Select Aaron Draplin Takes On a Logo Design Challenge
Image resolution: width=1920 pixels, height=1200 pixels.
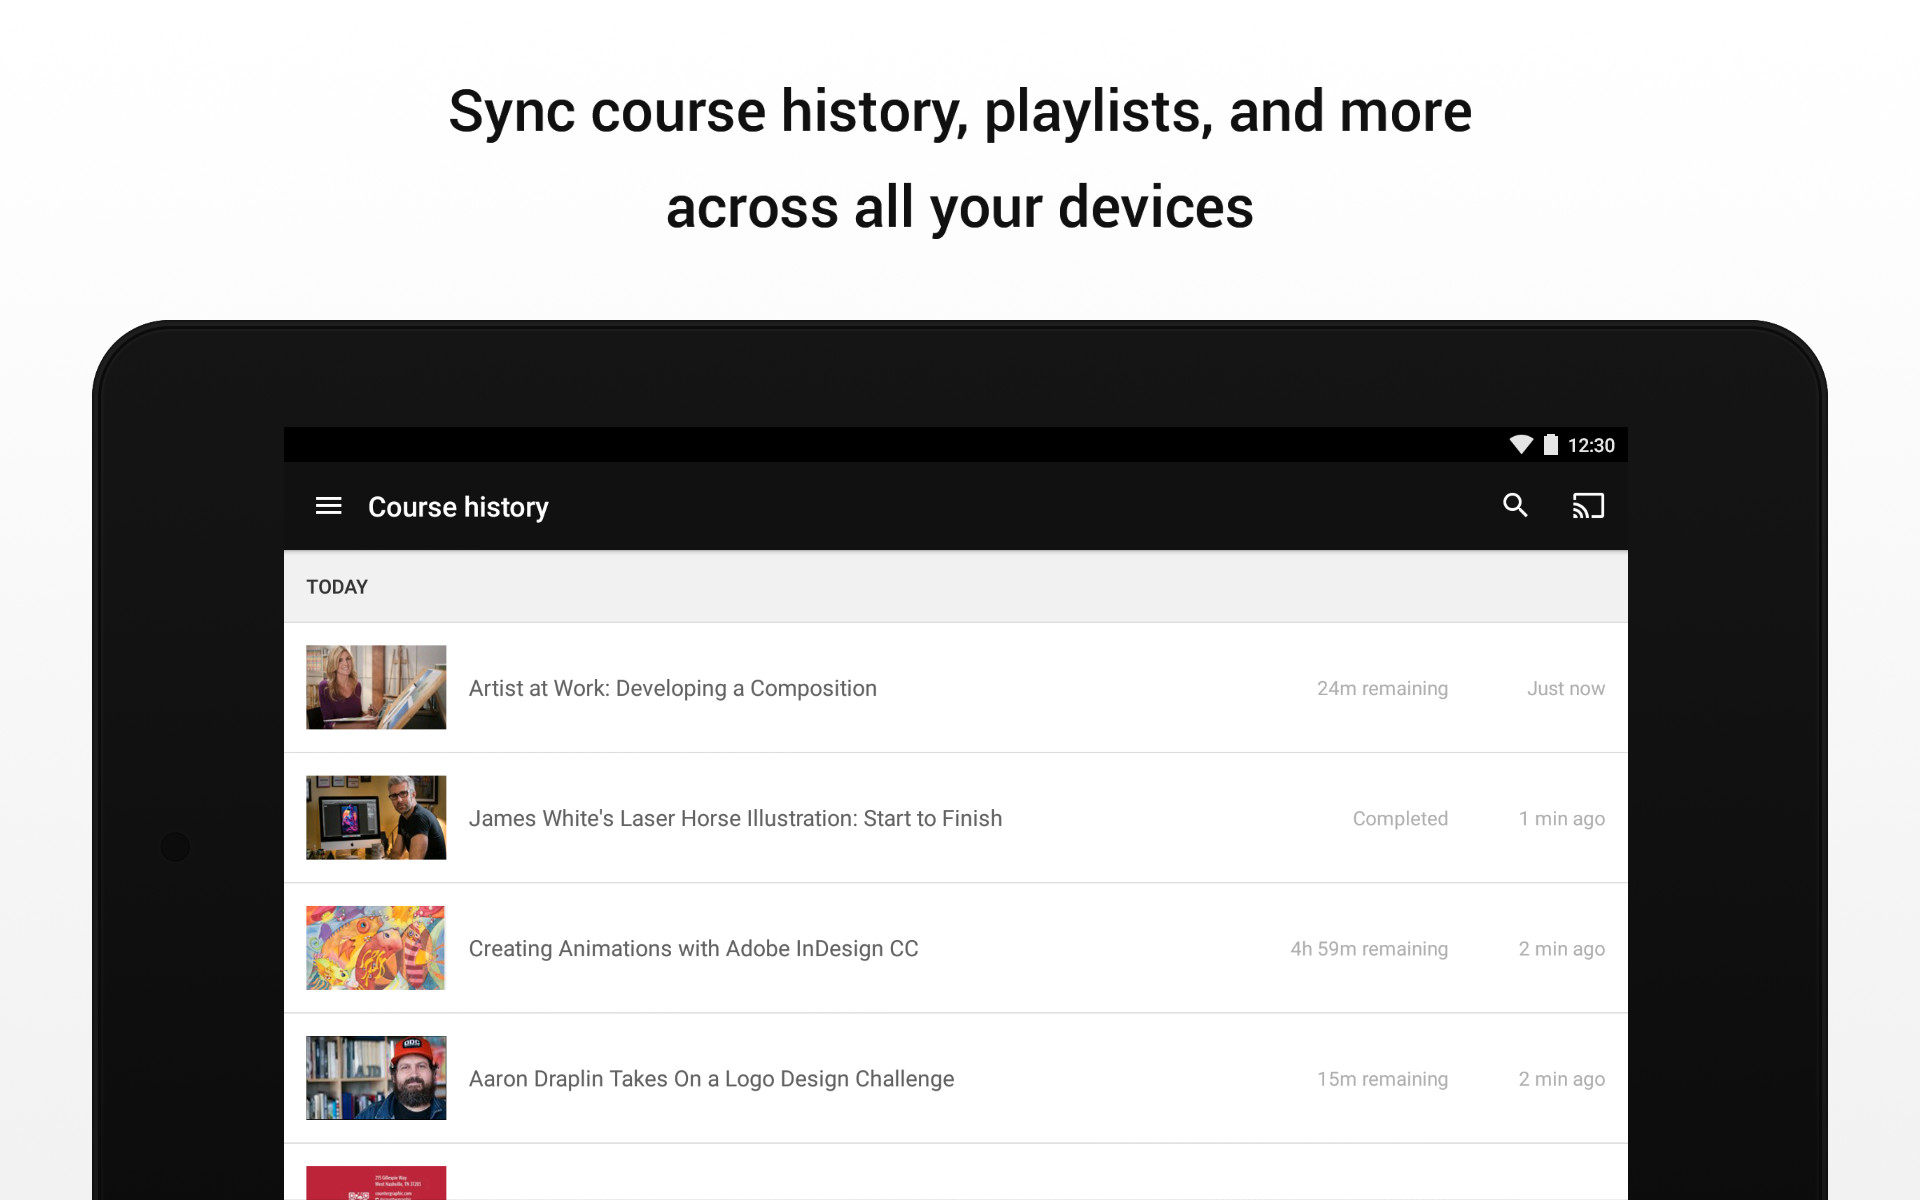click(711, 1078)
